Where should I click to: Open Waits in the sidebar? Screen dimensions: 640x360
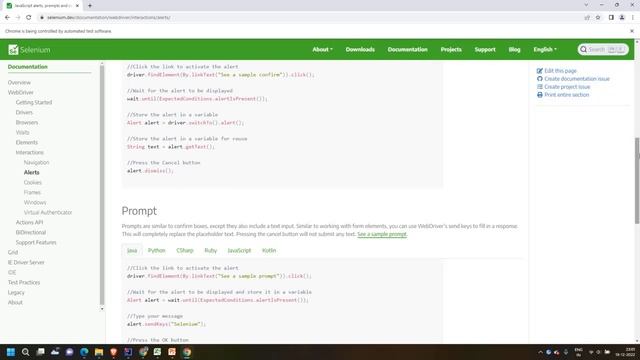point(22,132)
